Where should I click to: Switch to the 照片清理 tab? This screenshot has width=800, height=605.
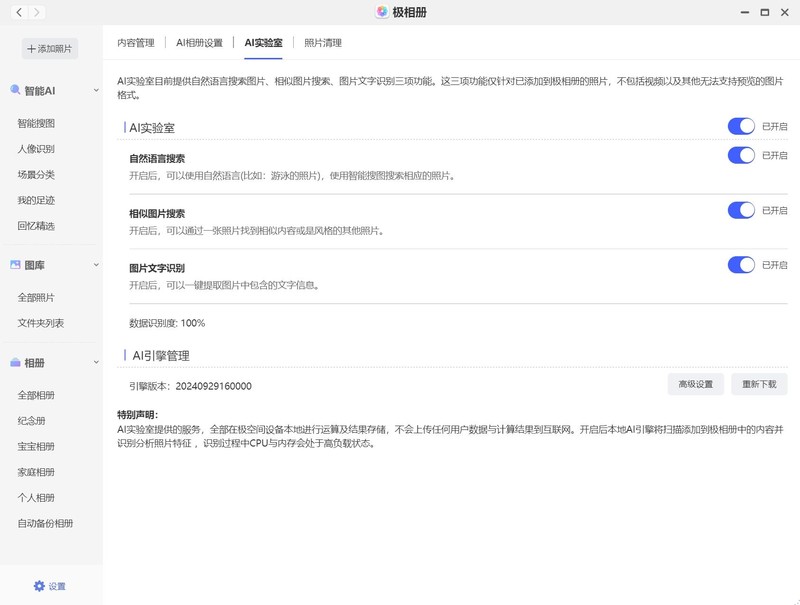pyautogui.click(x=320, y=43)
